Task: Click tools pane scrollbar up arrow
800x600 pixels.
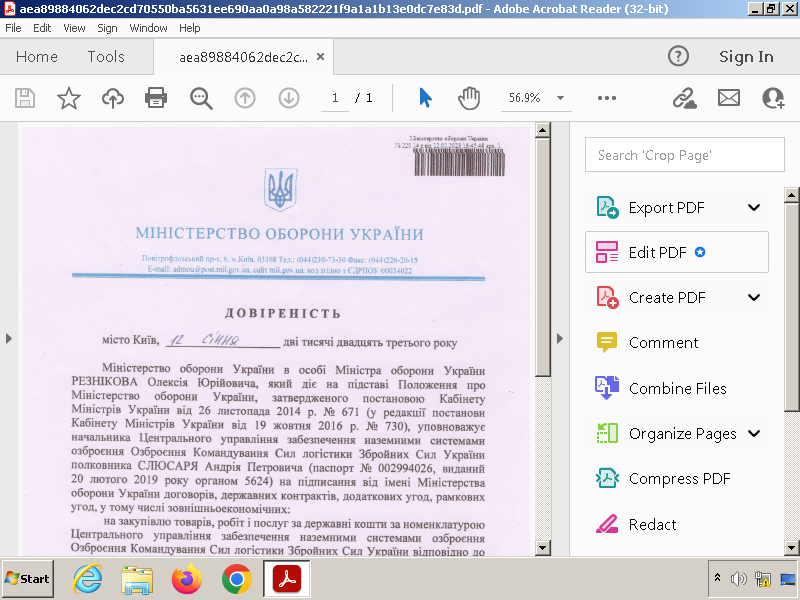Action: 792,195
